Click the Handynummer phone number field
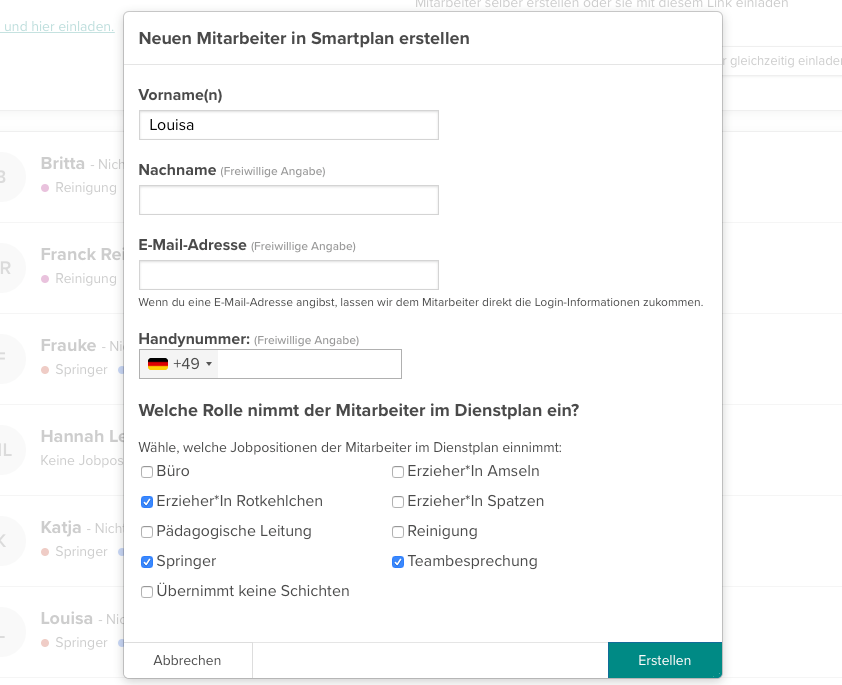Image resolution: width=842 pixels, height=685 pixels. coord(308,364)
